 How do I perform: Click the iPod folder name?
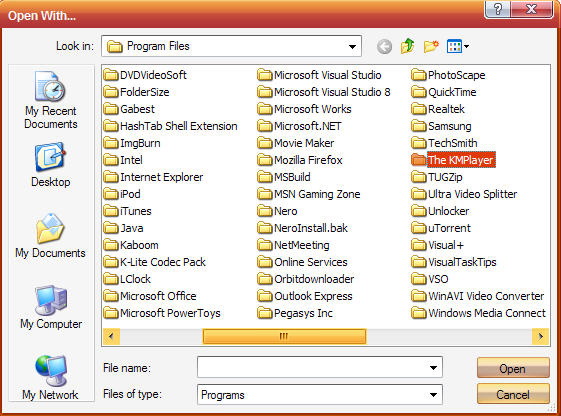[130, 194]
